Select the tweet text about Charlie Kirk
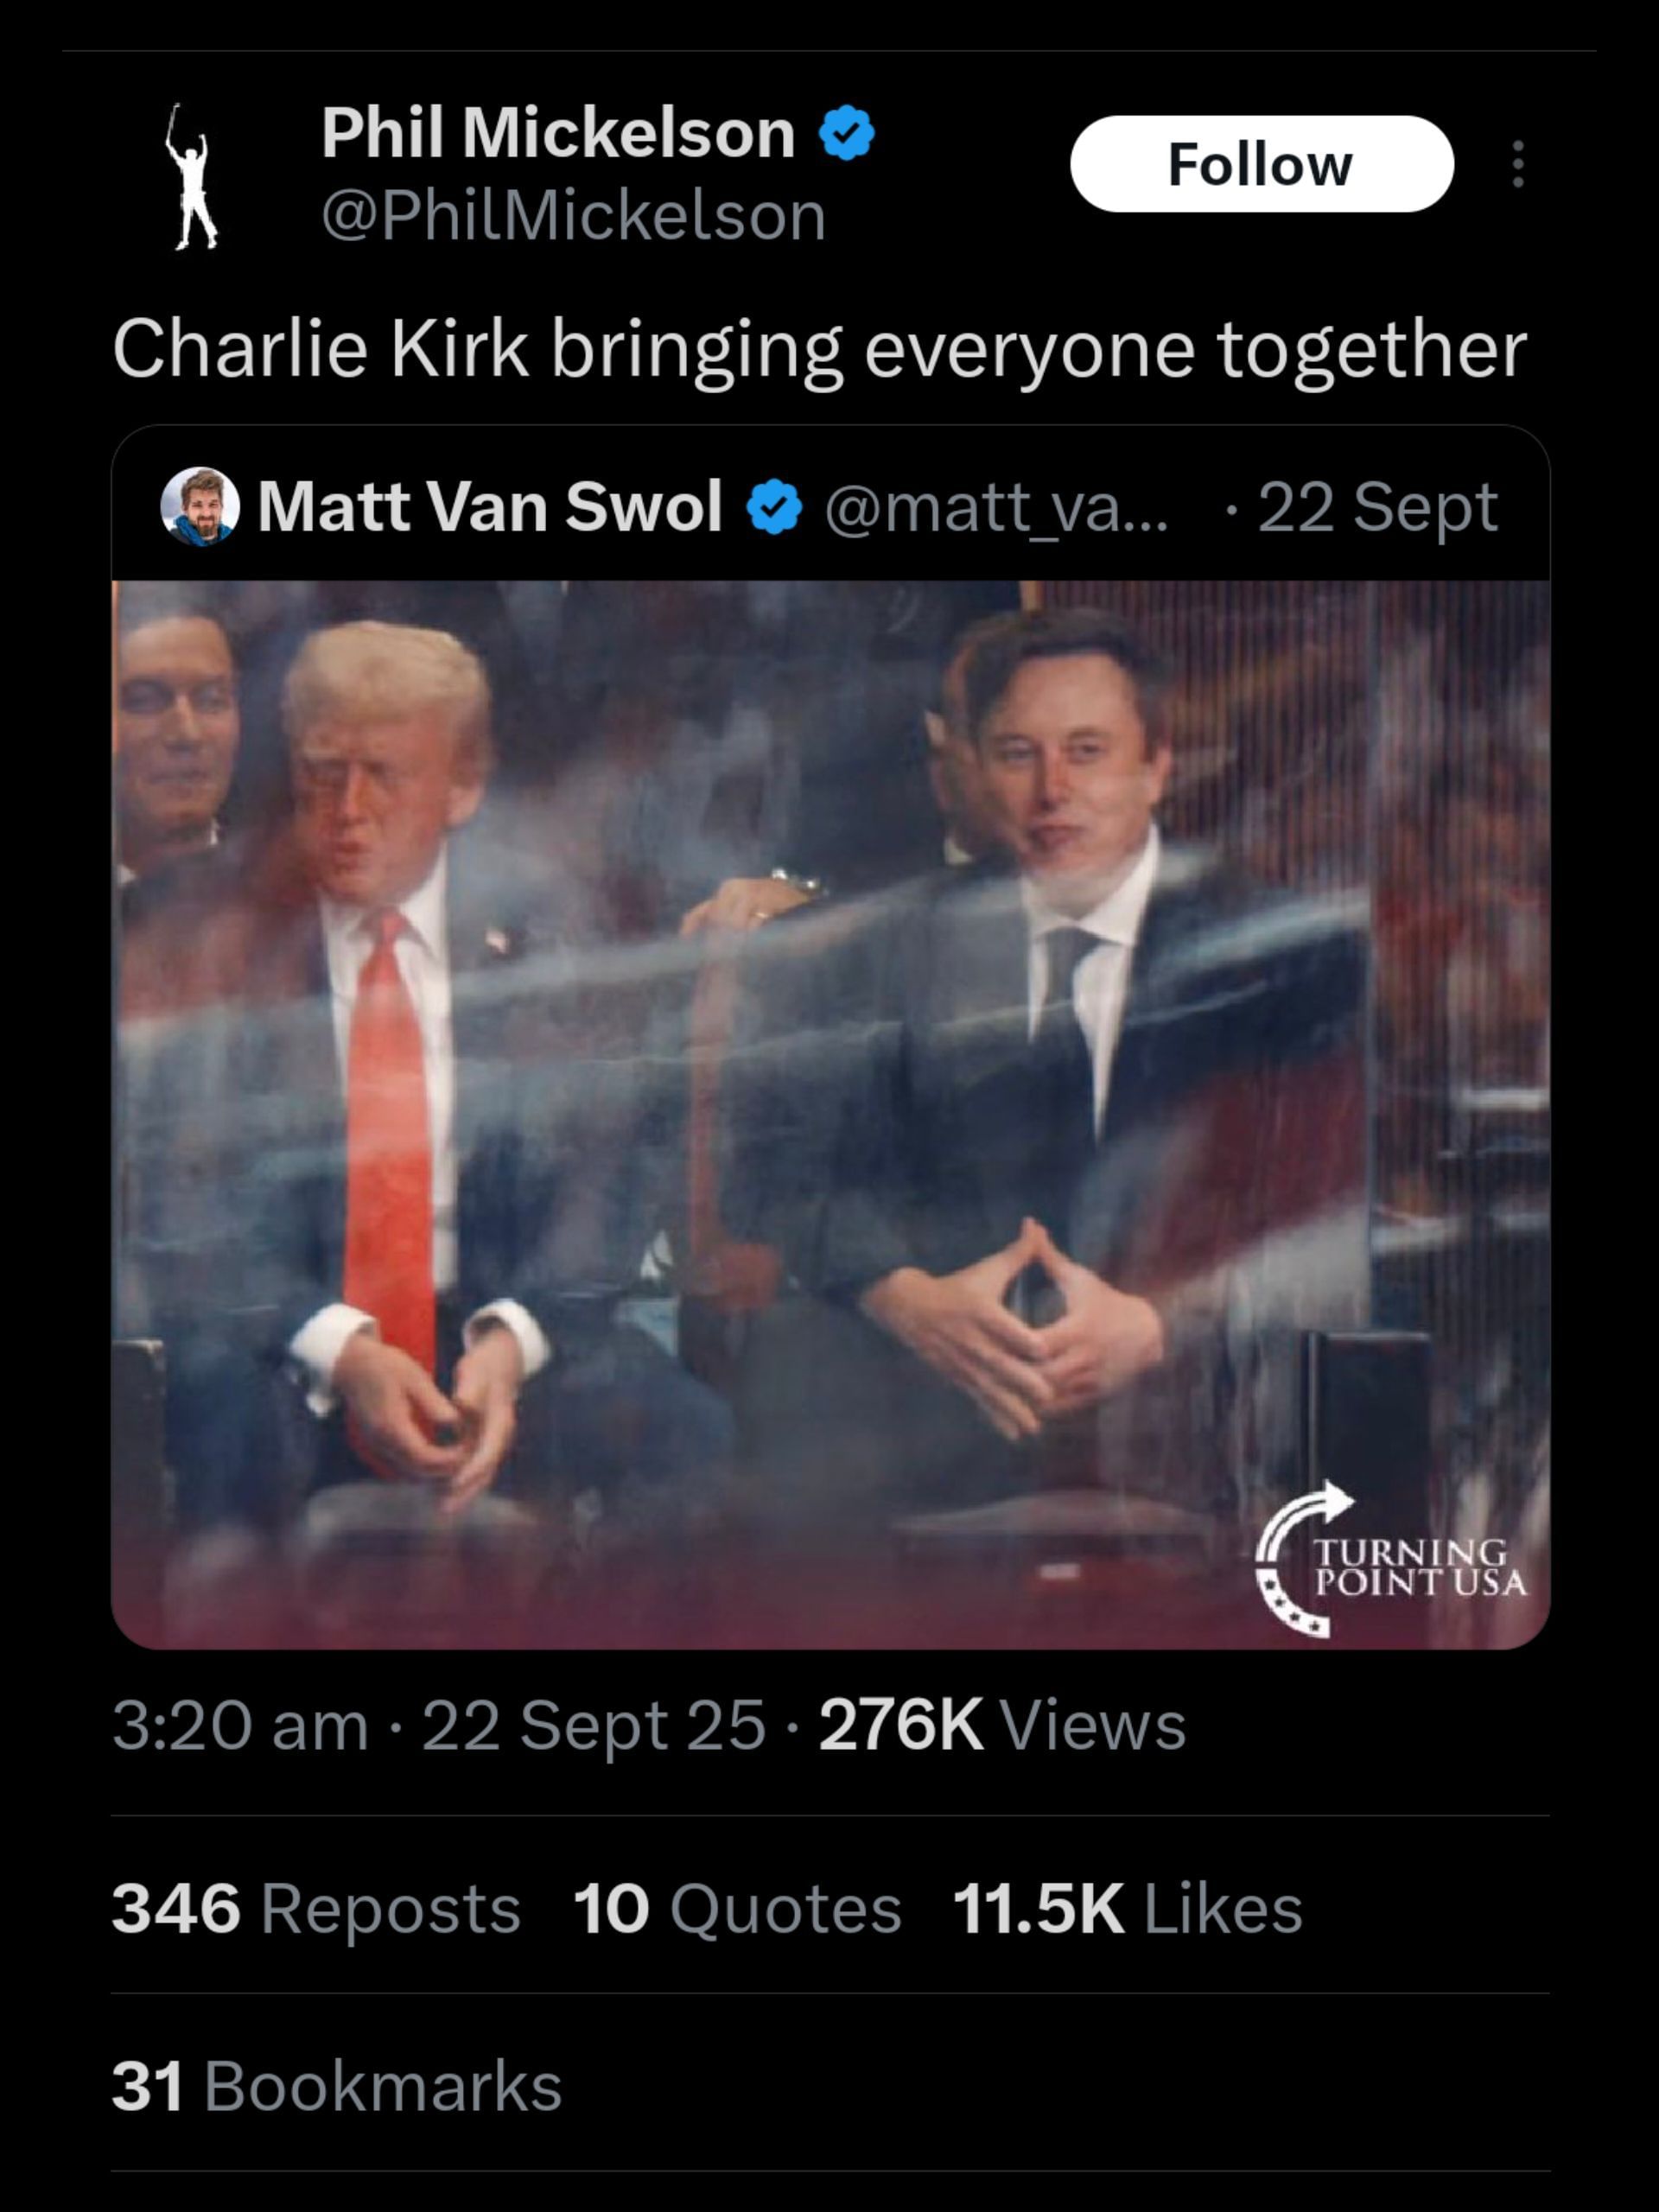 820,351
